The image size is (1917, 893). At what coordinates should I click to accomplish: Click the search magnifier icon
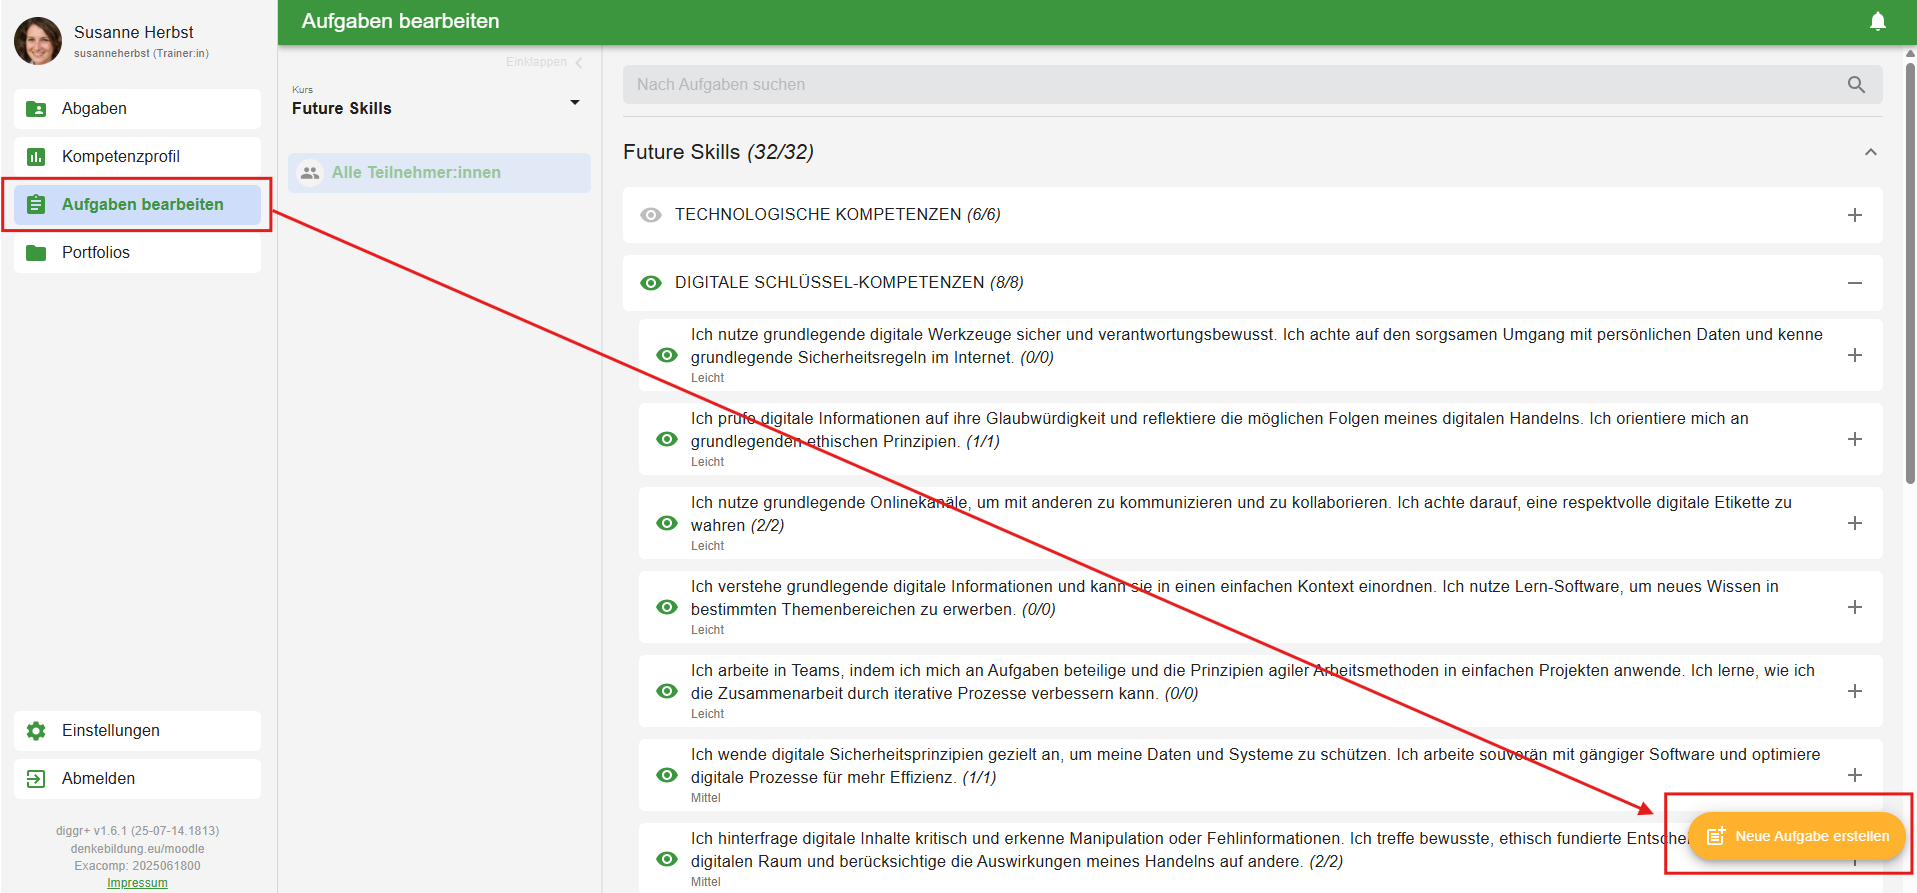1855,85
